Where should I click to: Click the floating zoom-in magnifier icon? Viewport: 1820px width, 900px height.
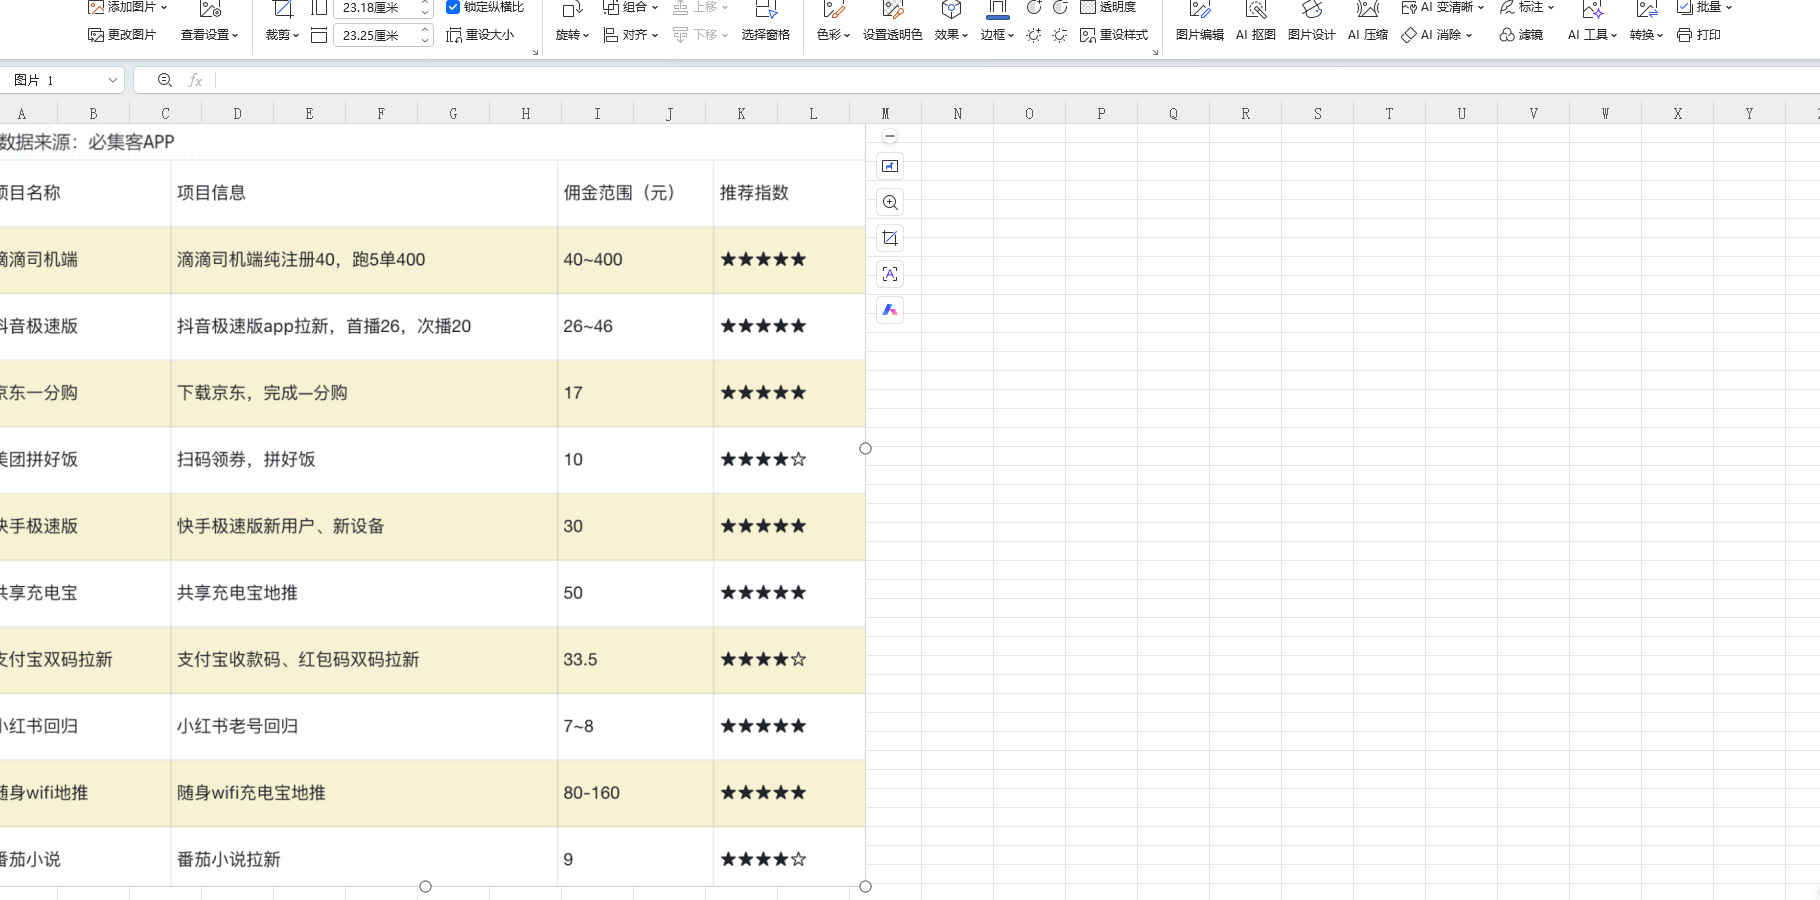pyautogui.click(x=890, y=202)
